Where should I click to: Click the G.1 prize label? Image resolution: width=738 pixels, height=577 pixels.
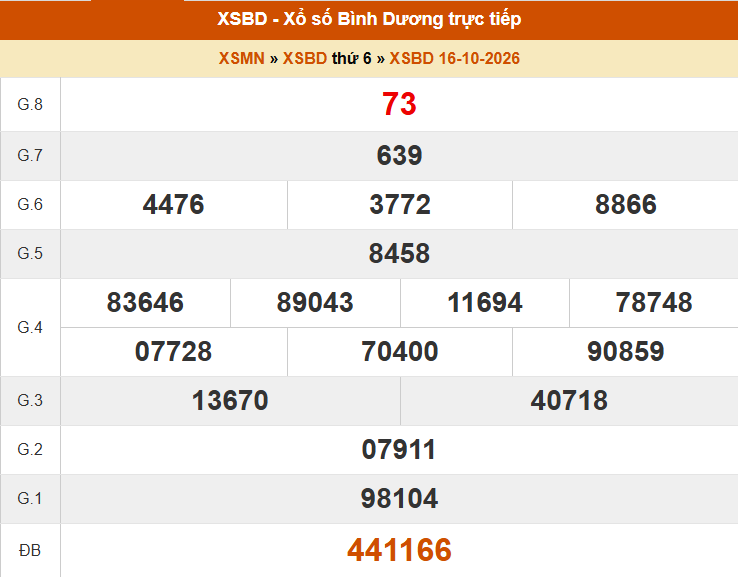[x=30, y=498]
